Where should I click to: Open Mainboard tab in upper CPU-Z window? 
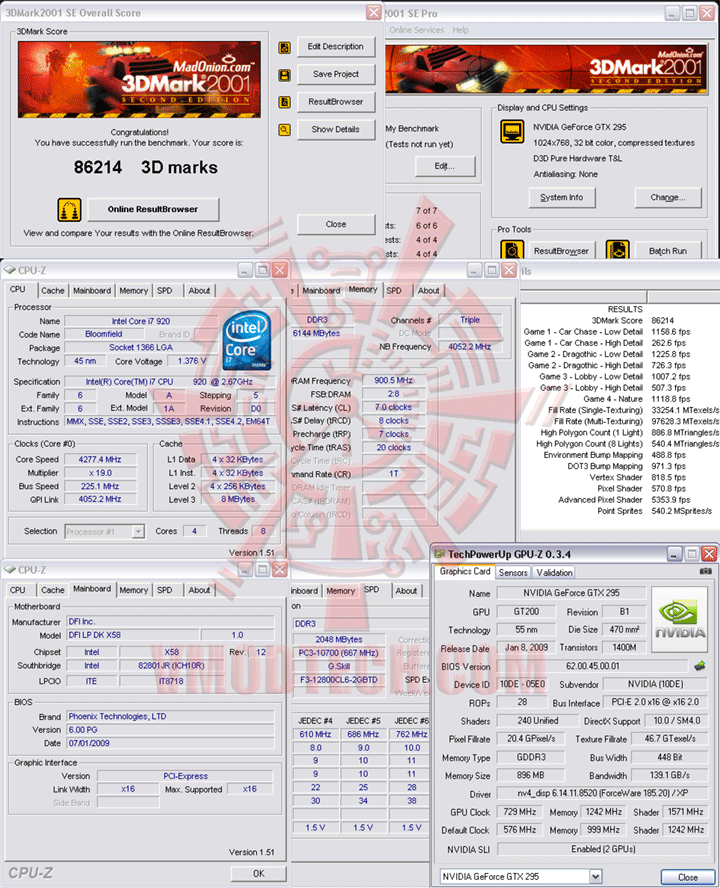[92, 291]
